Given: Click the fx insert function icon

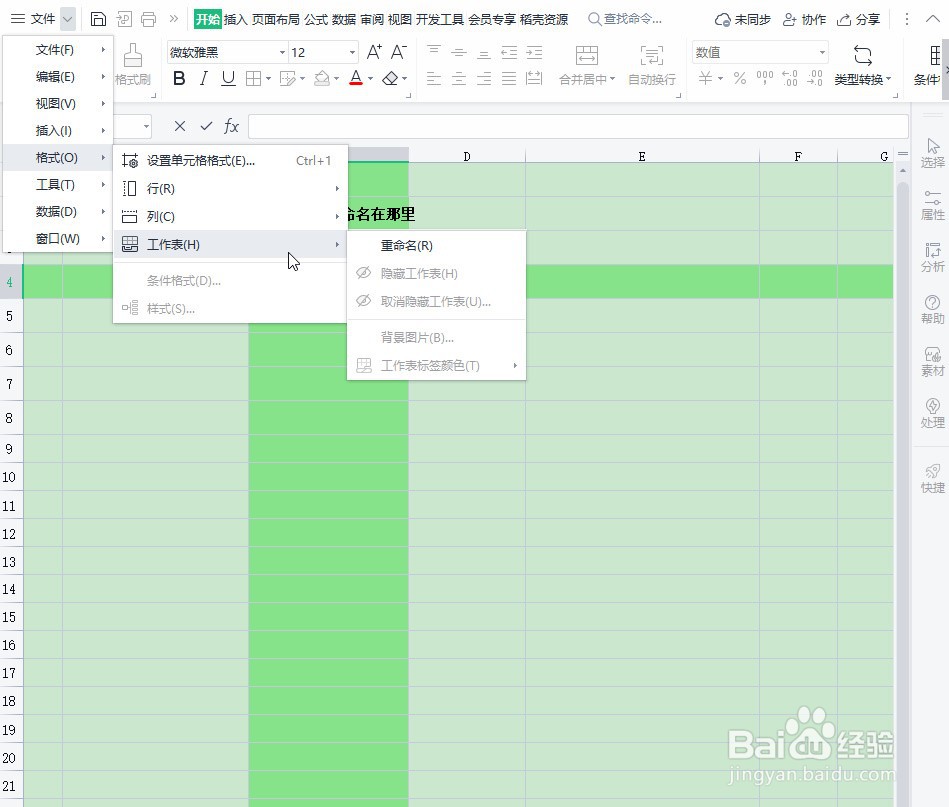Looking at the screenshot, I should [231, 126].
